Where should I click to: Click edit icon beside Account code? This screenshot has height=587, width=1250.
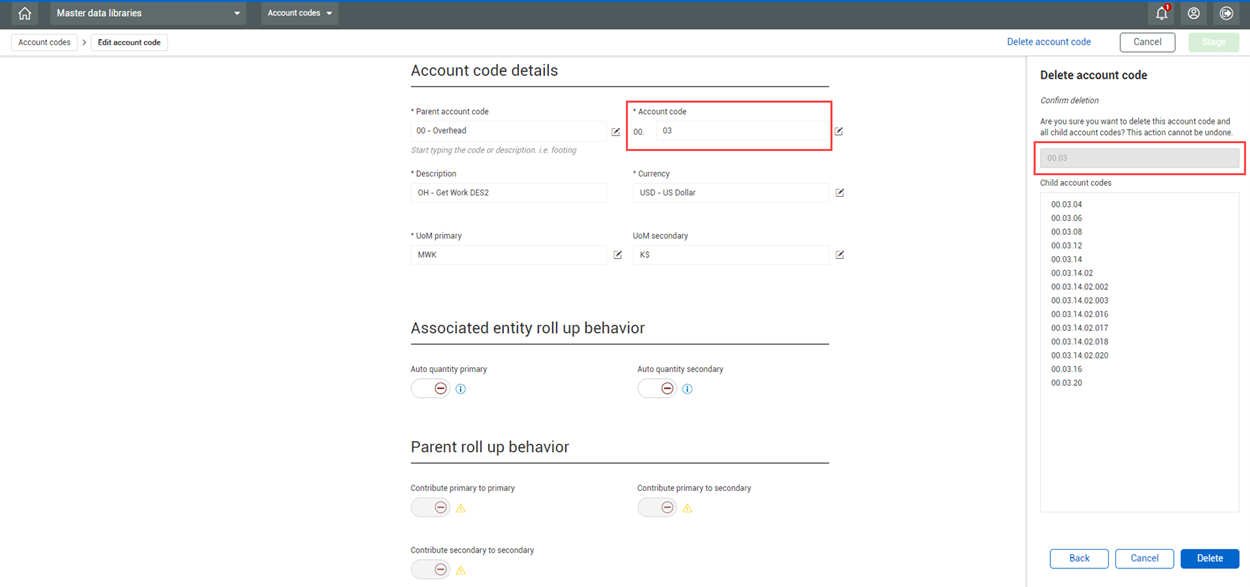(x=839, y=131)
